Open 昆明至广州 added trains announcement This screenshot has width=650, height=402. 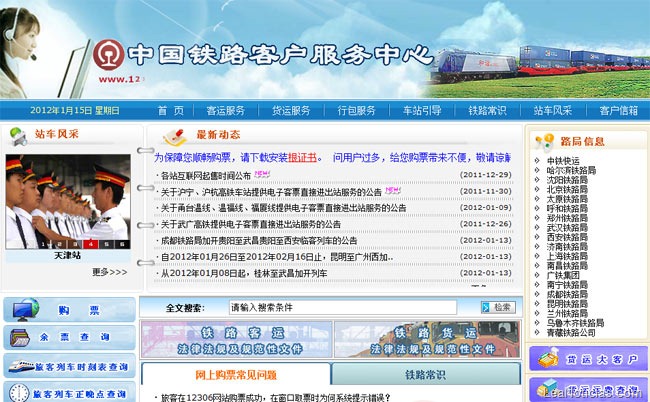[x=277, y=257]
